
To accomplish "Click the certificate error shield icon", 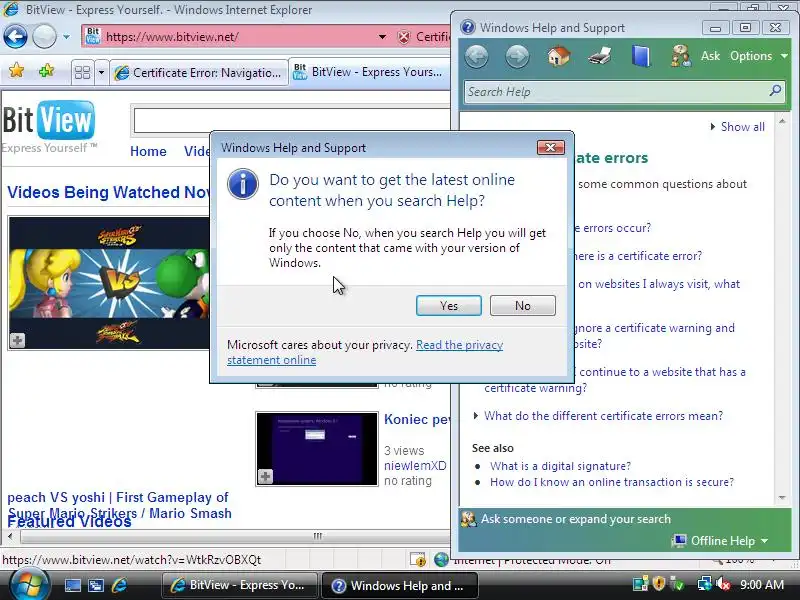I will [404, 37].
